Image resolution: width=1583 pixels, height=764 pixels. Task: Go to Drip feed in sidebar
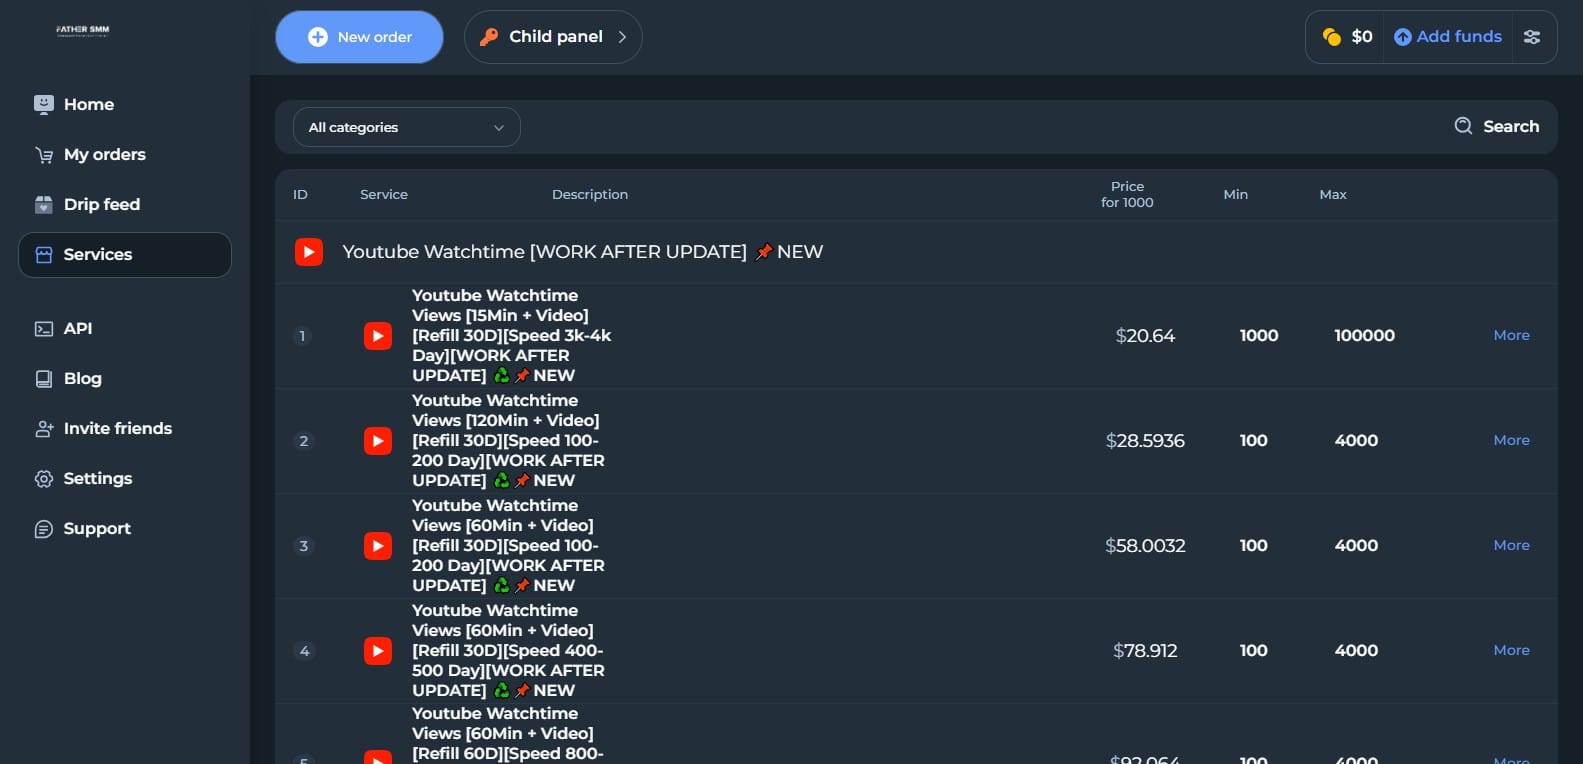101,204
